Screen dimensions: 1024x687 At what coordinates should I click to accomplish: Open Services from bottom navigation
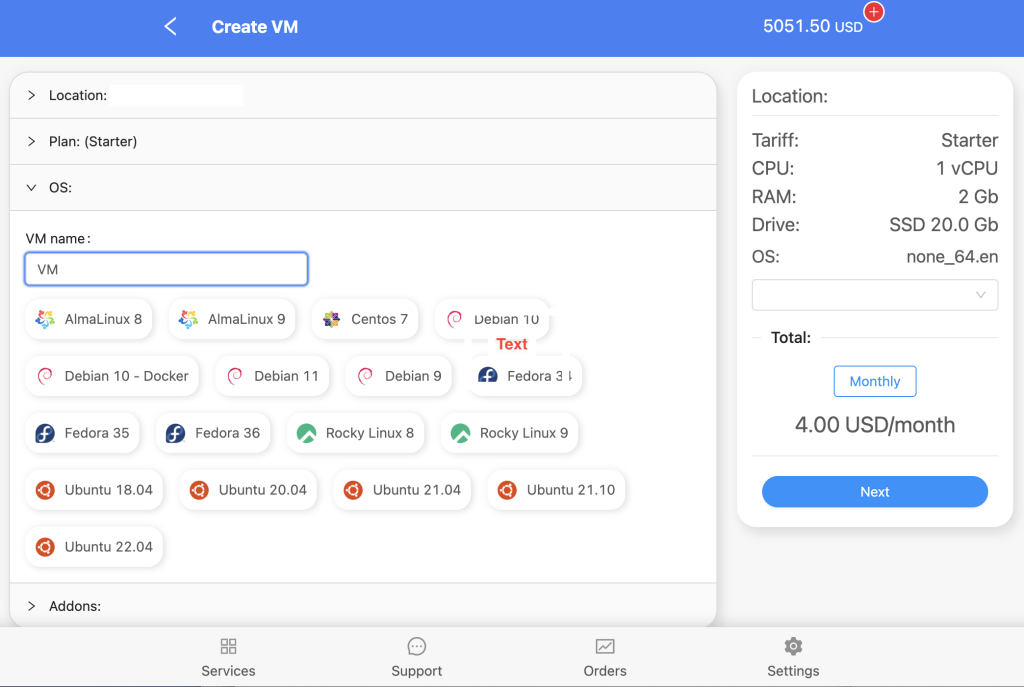(x=228, y=656)
